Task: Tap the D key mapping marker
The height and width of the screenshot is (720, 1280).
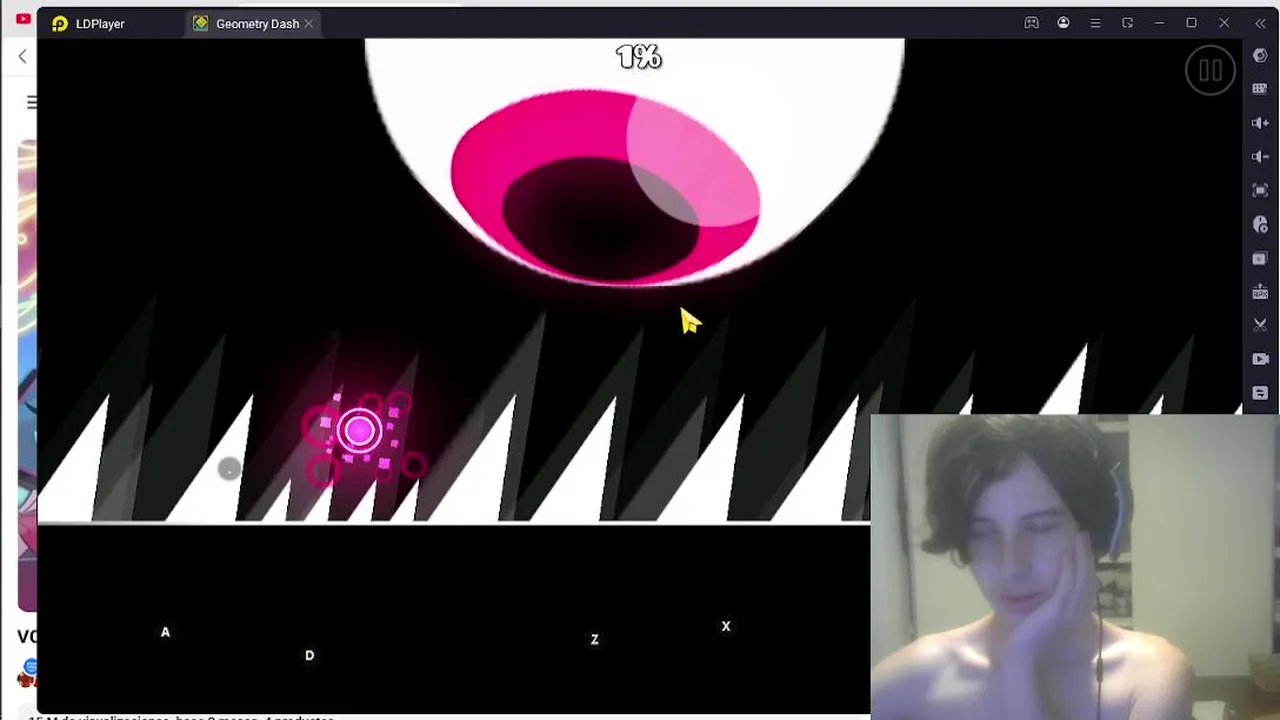Action: tap(309, 655)
